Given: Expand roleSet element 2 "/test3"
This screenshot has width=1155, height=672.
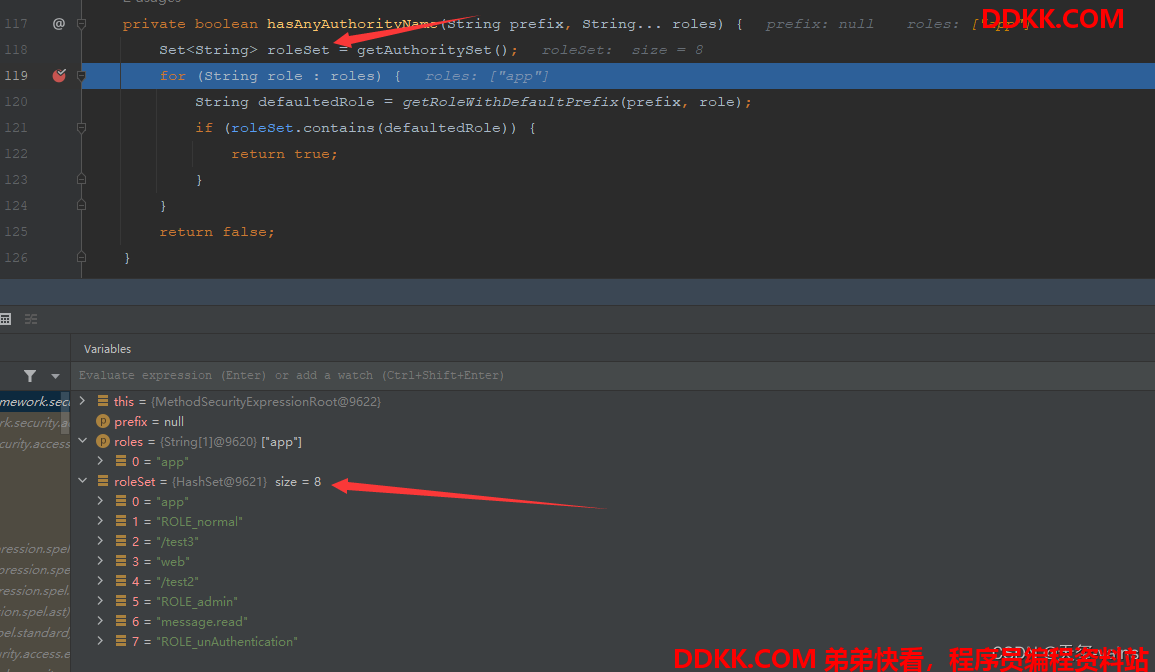Looking at the screenshot, I should (x=100, y=540).
